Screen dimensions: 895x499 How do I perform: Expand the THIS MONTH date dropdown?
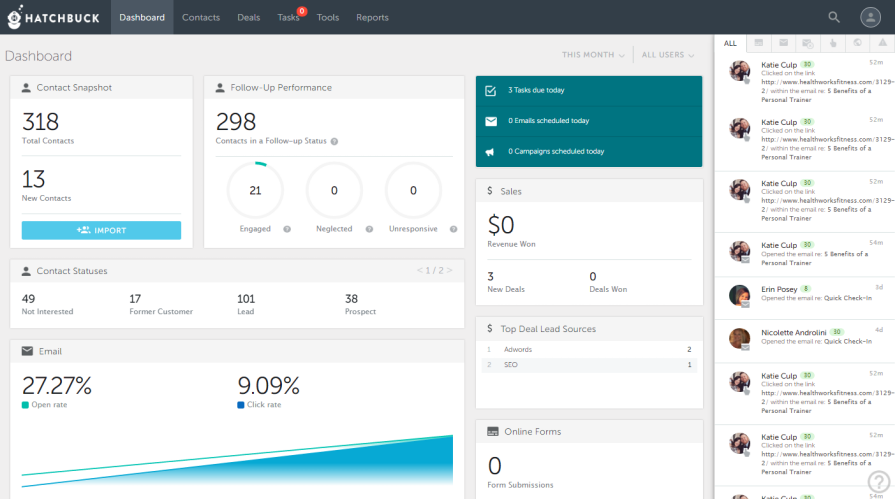point(593,56)
